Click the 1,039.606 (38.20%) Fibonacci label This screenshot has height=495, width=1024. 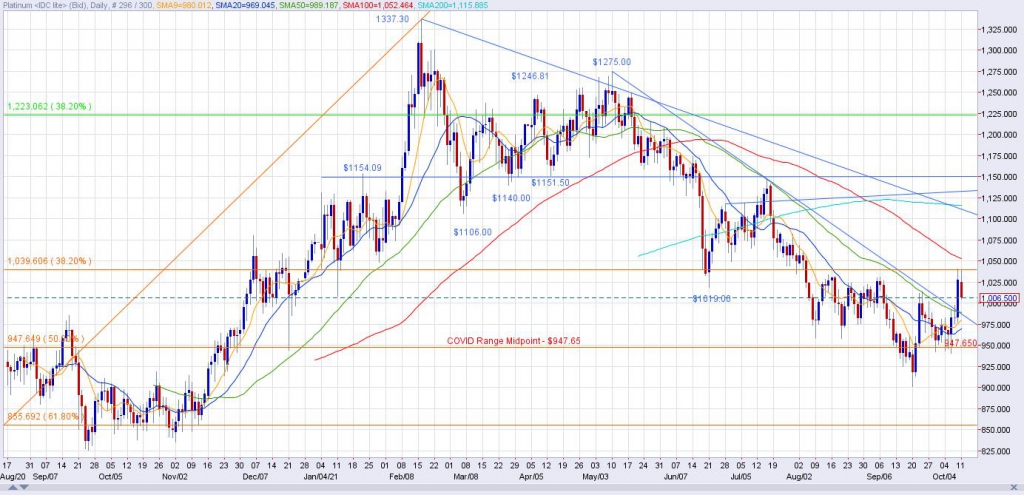pos(50,261)
